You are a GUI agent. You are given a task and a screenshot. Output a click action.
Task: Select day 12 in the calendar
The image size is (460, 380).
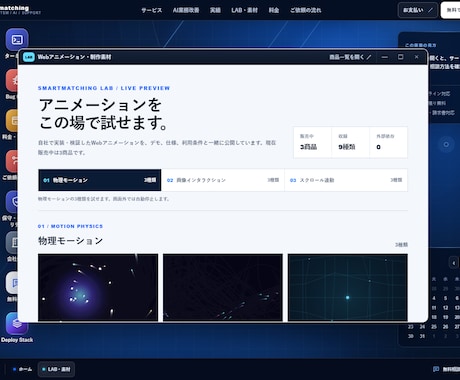(445, 308)
